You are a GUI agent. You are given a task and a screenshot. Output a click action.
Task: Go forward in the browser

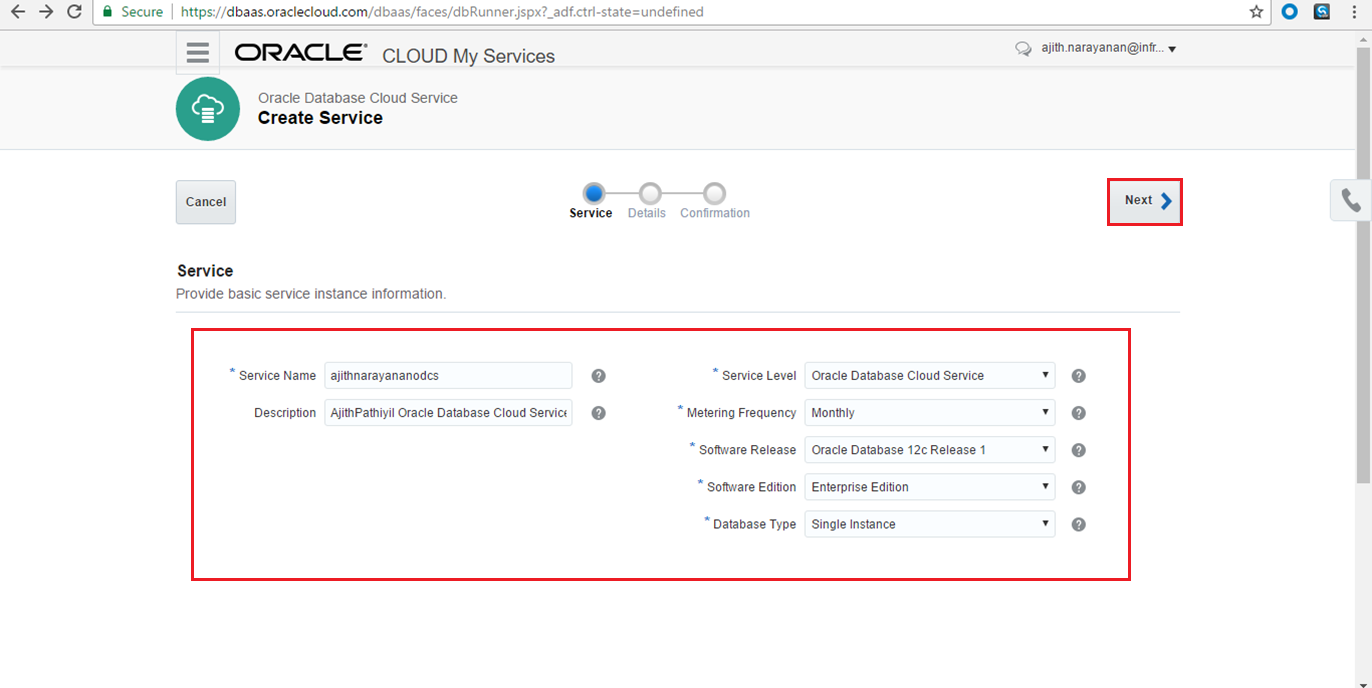pos(46,12)
